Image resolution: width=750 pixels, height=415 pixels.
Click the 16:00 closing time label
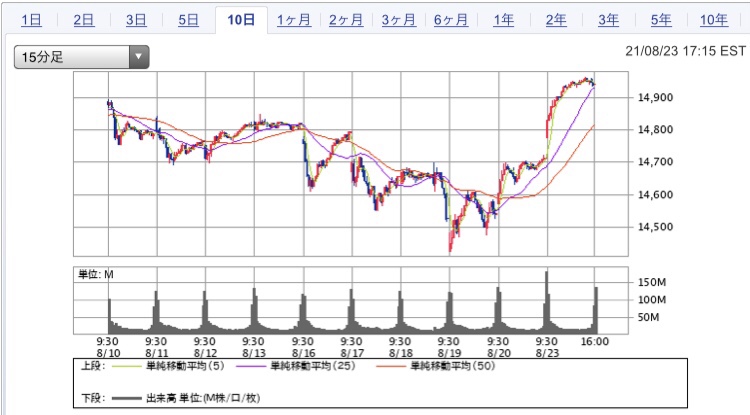[x=595, y=341]
